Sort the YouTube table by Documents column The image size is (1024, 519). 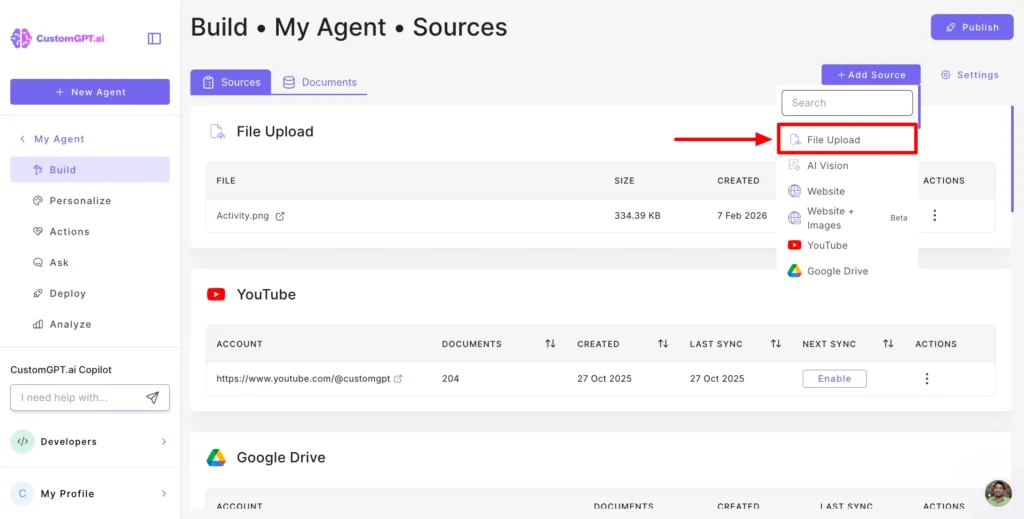click(550, 344)
